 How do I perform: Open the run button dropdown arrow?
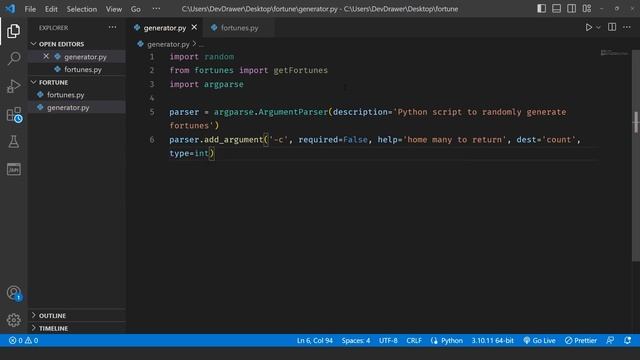click(x=598, y=28)
